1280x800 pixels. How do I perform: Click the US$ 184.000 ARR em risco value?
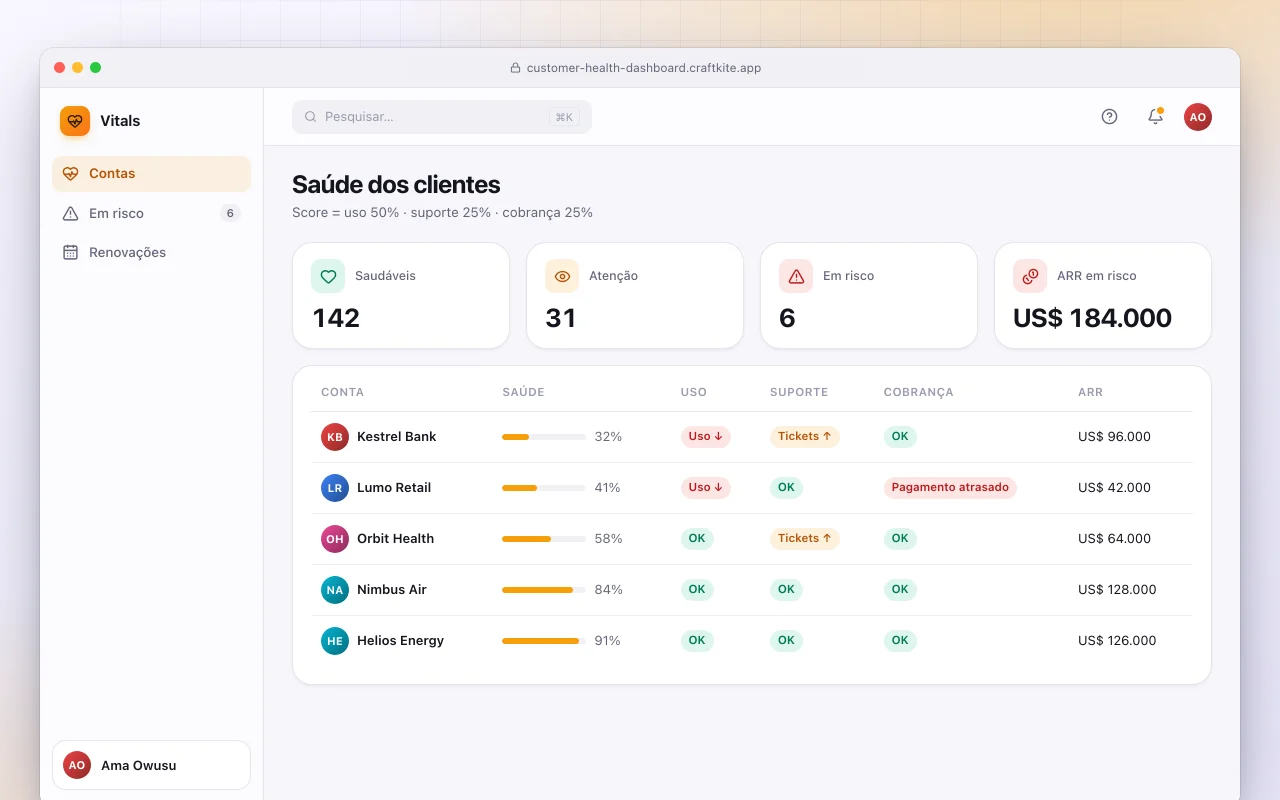(1092, 318)
